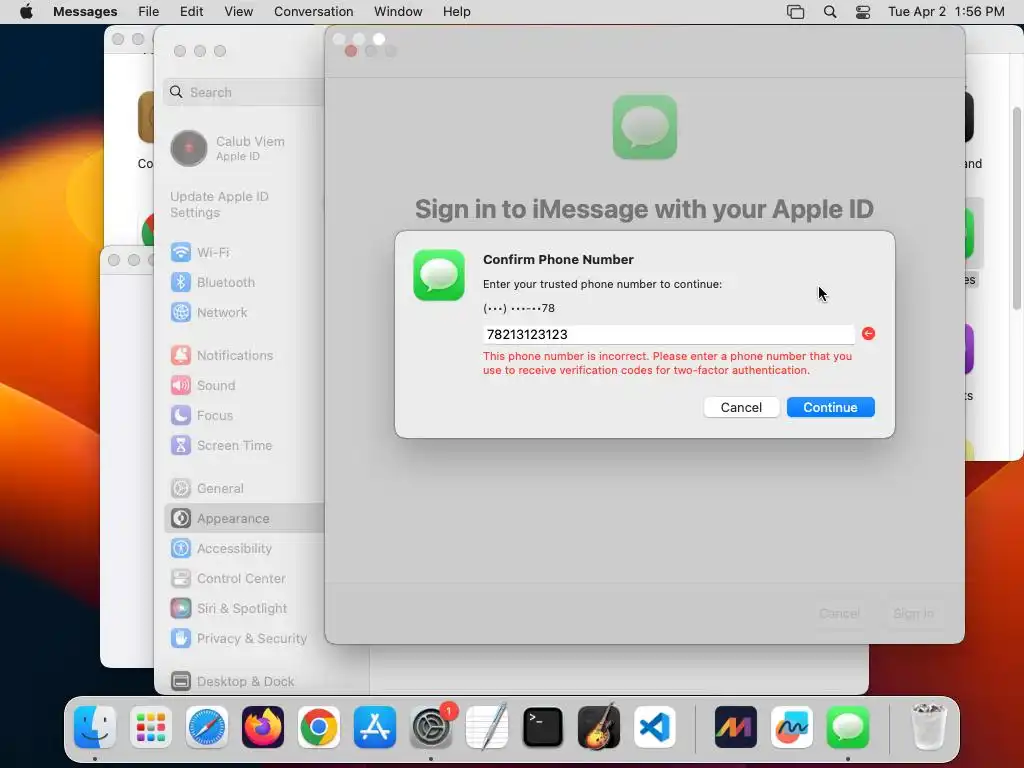Open the Edit menu
The width and height of the screenshot is (1024, 768).
tap(191, 12)
